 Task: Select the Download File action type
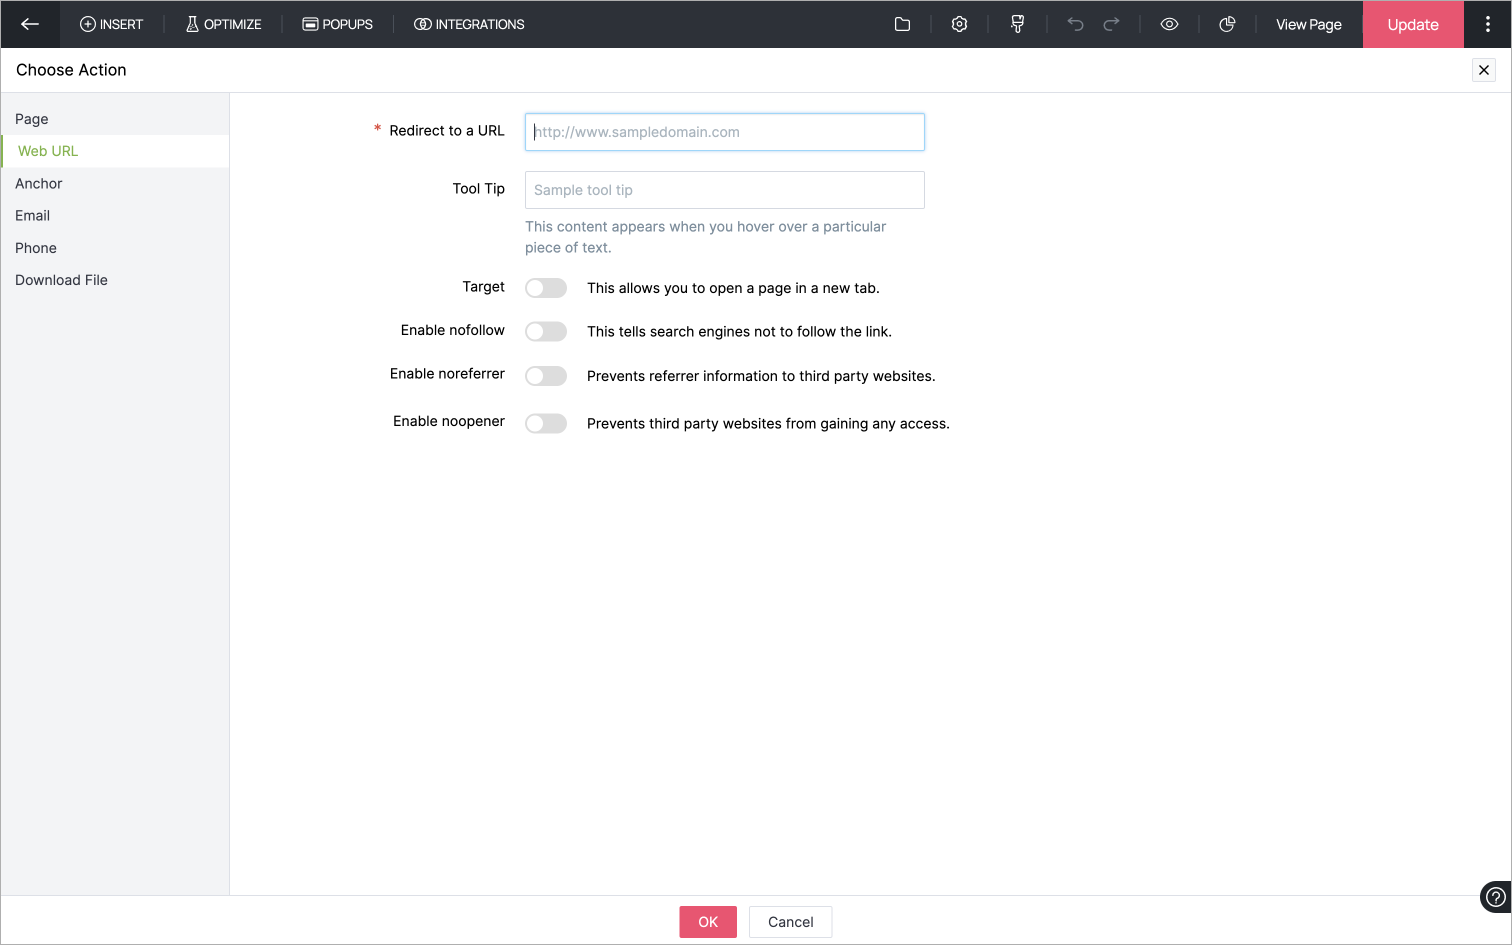[115, 280]
